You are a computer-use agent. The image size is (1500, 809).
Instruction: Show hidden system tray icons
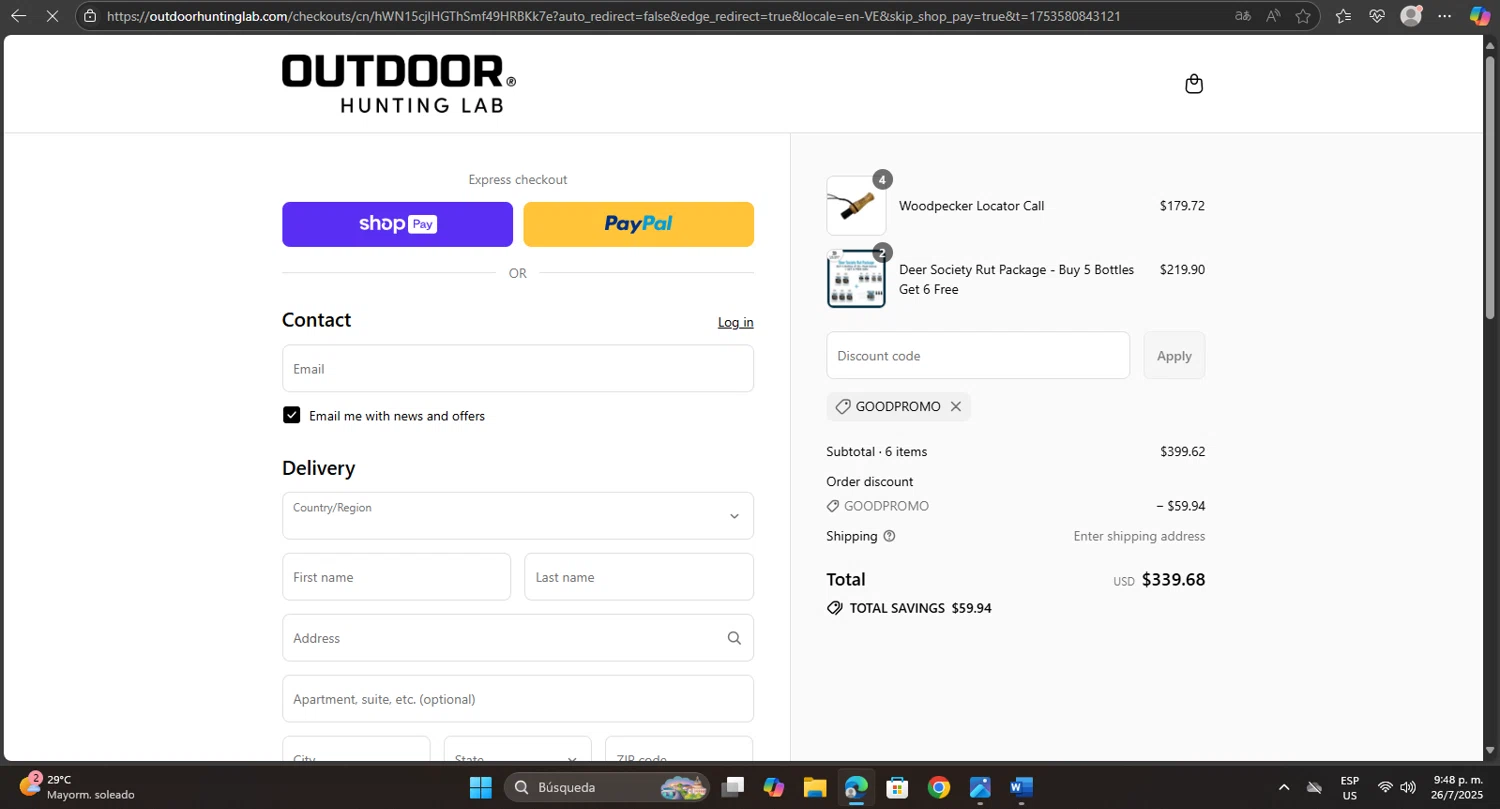[x=1284, y=788]
